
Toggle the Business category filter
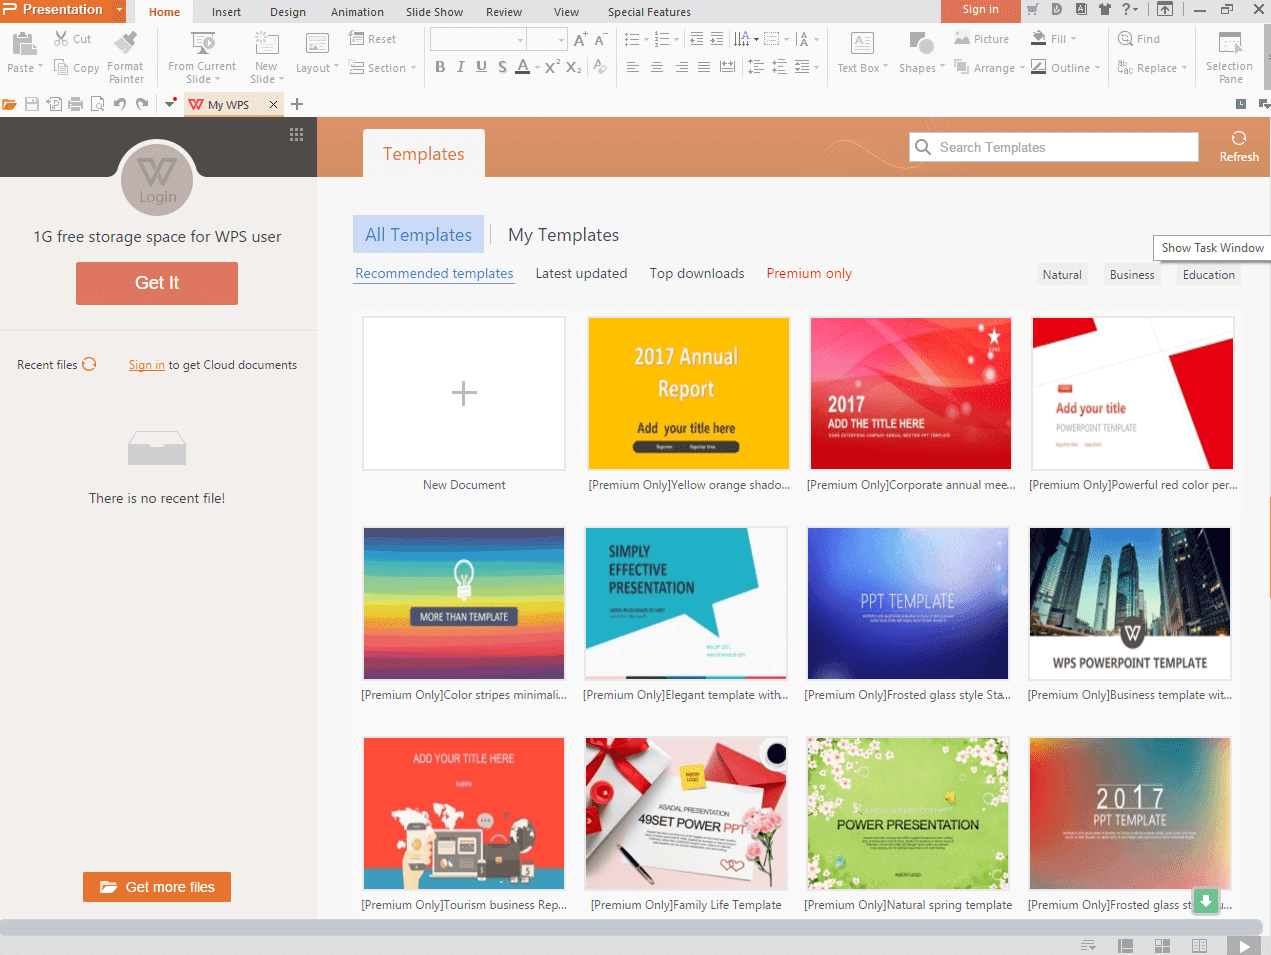point(1131,275)
